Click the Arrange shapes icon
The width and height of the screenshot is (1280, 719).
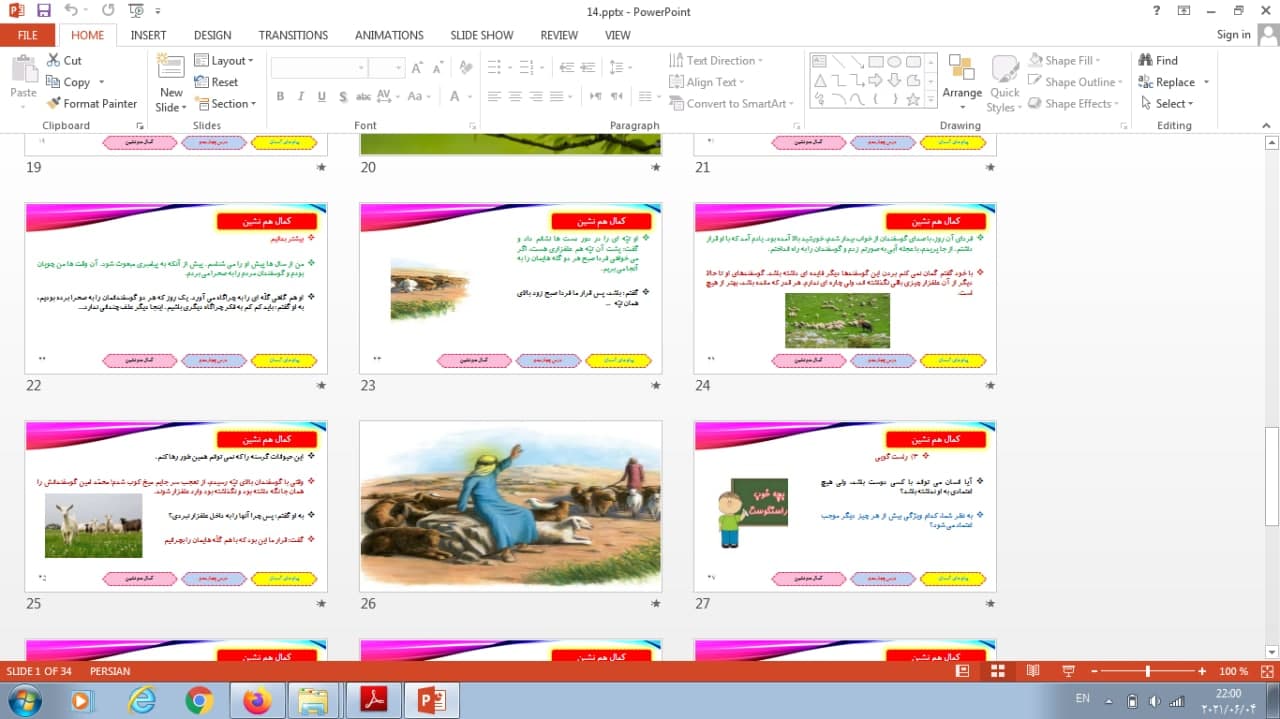(962, 78)
